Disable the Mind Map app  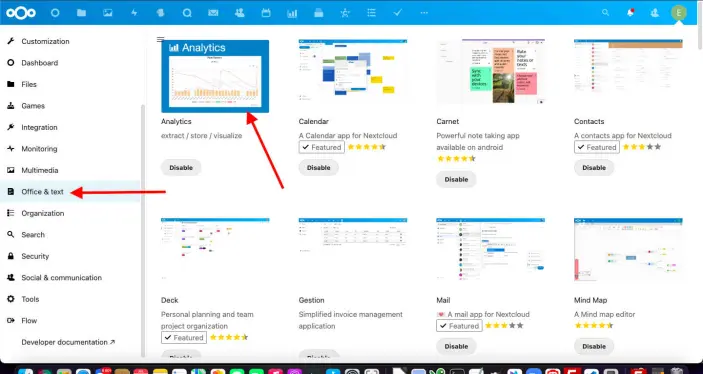tap(594, 346)
